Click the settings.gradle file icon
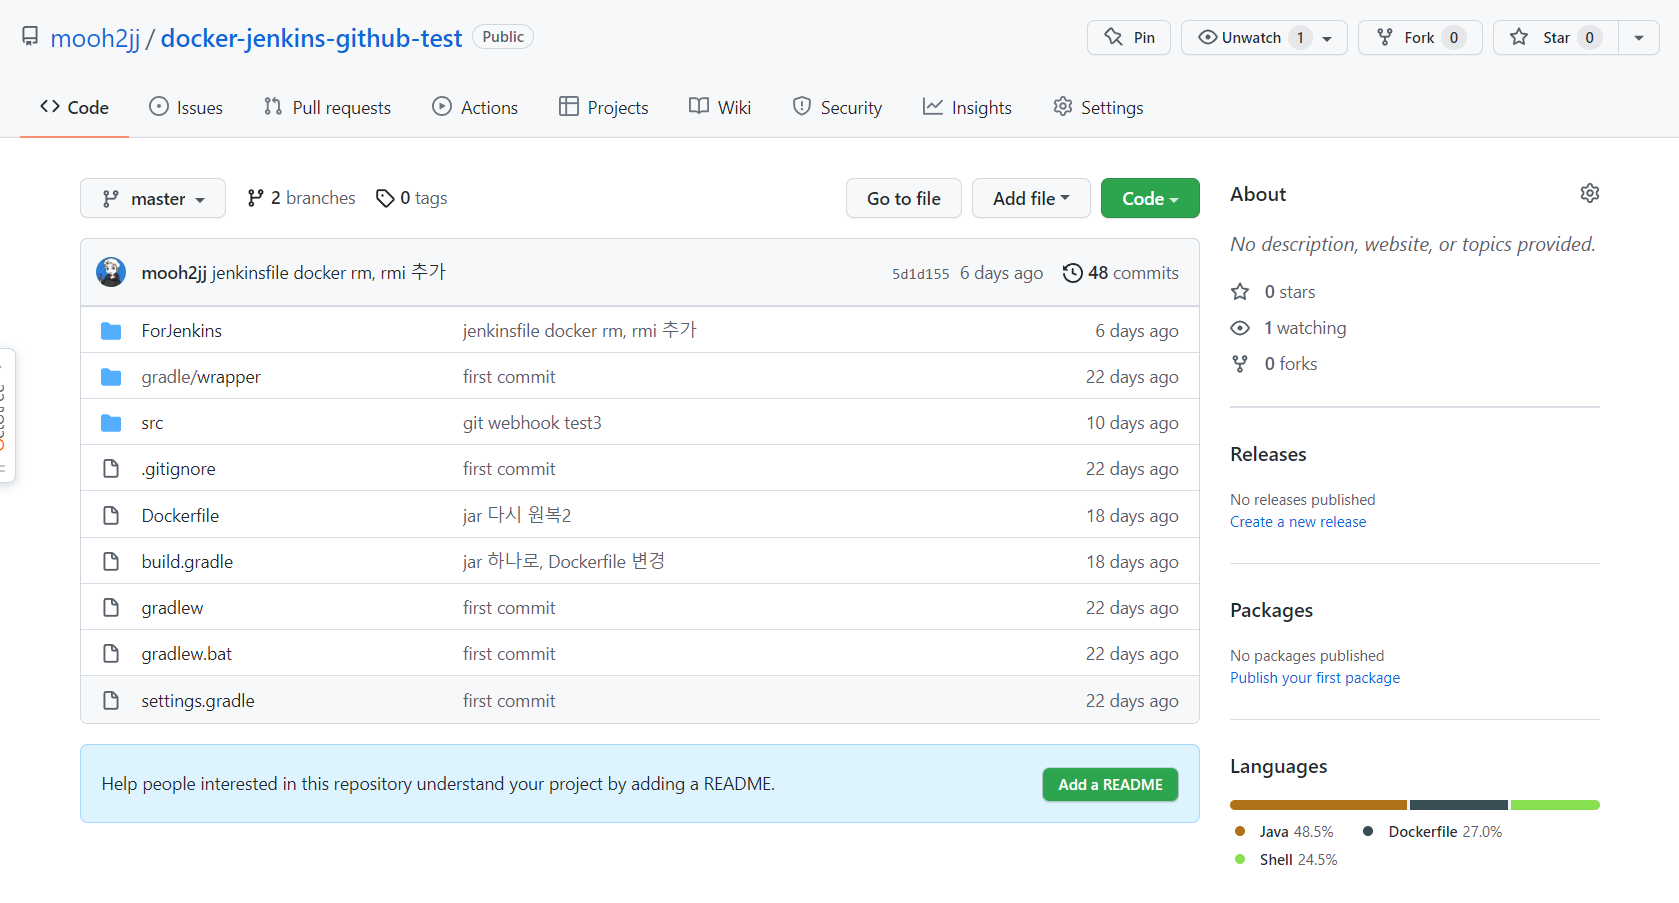 click(x=111, y=700)
